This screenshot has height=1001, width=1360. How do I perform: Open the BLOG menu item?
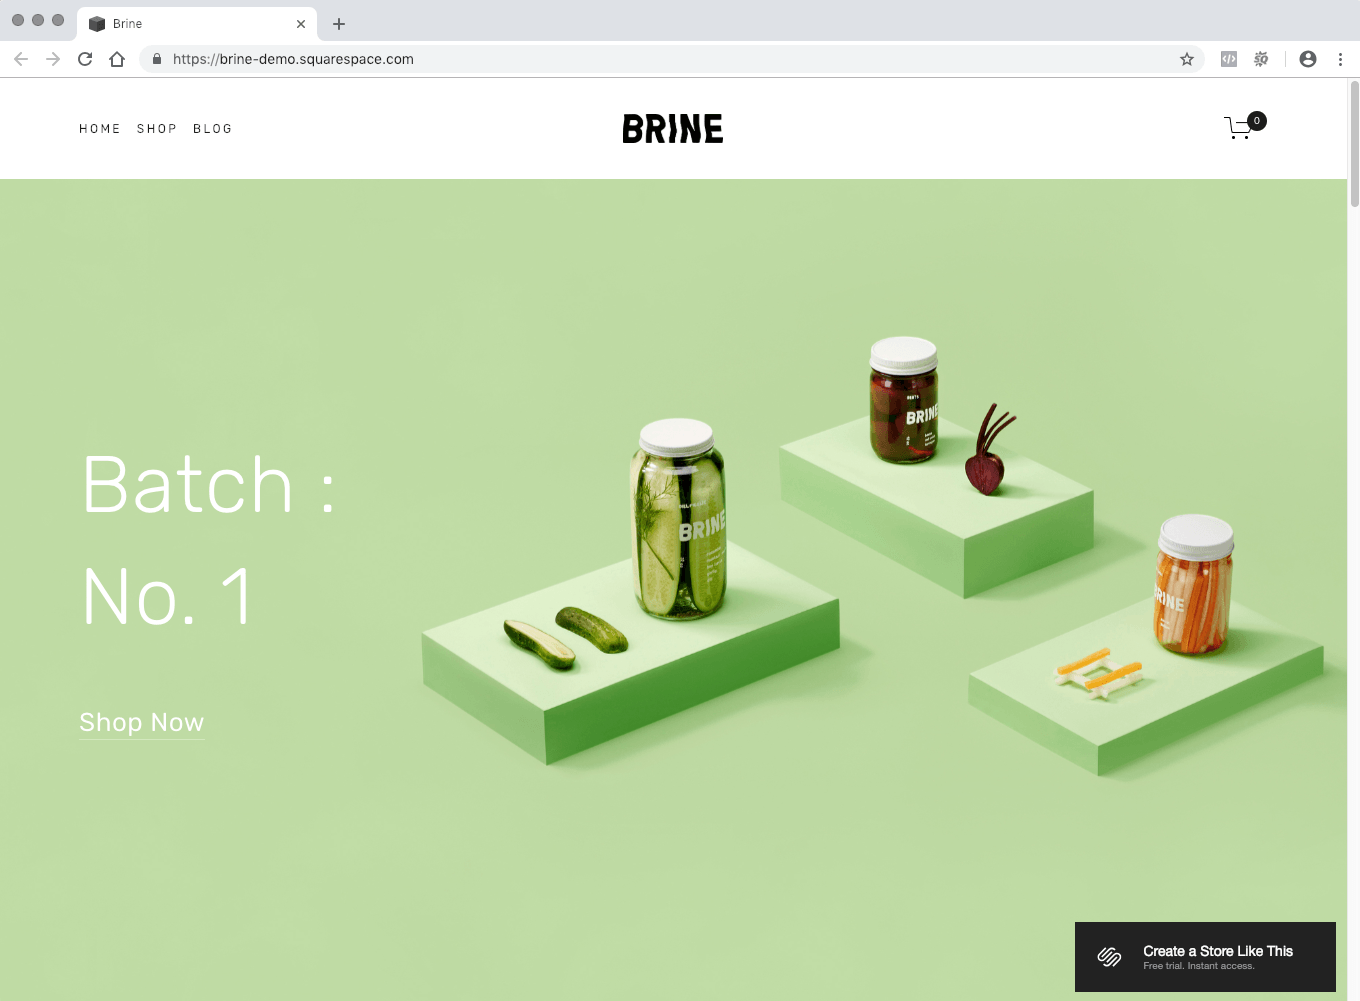pos(212,129)
